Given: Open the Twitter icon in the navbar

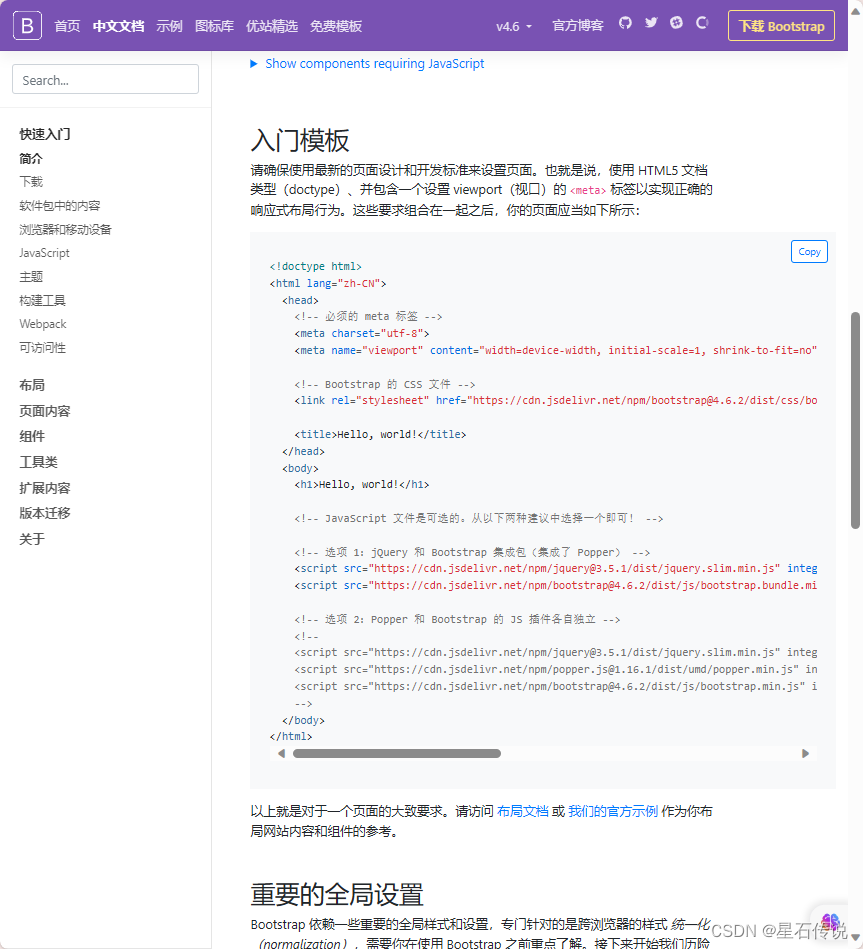Looking at the screenshot, I should tap(650, 23).
